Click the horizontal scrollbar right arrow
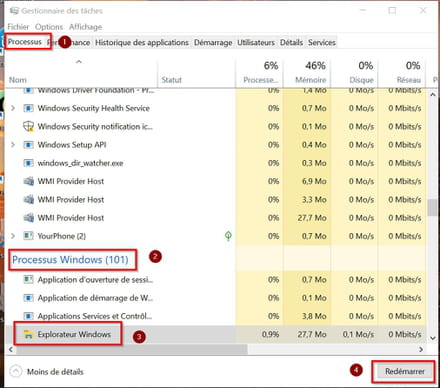The image size is (440, 388). coord(421,349)
